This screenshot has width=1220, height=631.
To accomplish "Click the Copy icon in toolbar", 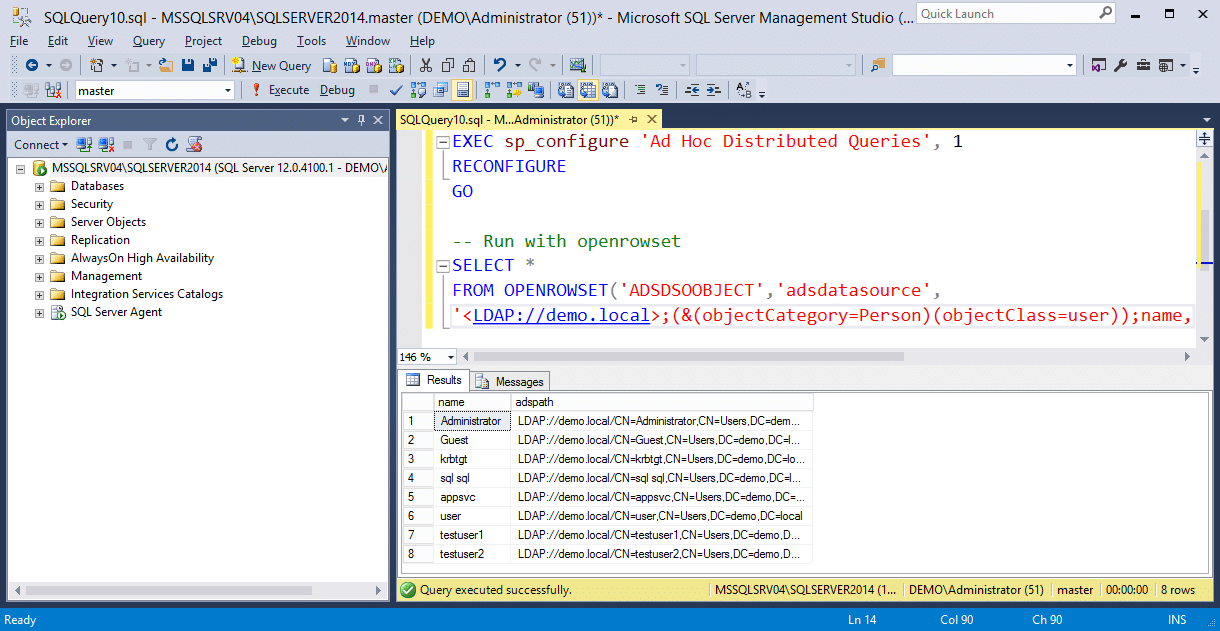I will (447, 65).
